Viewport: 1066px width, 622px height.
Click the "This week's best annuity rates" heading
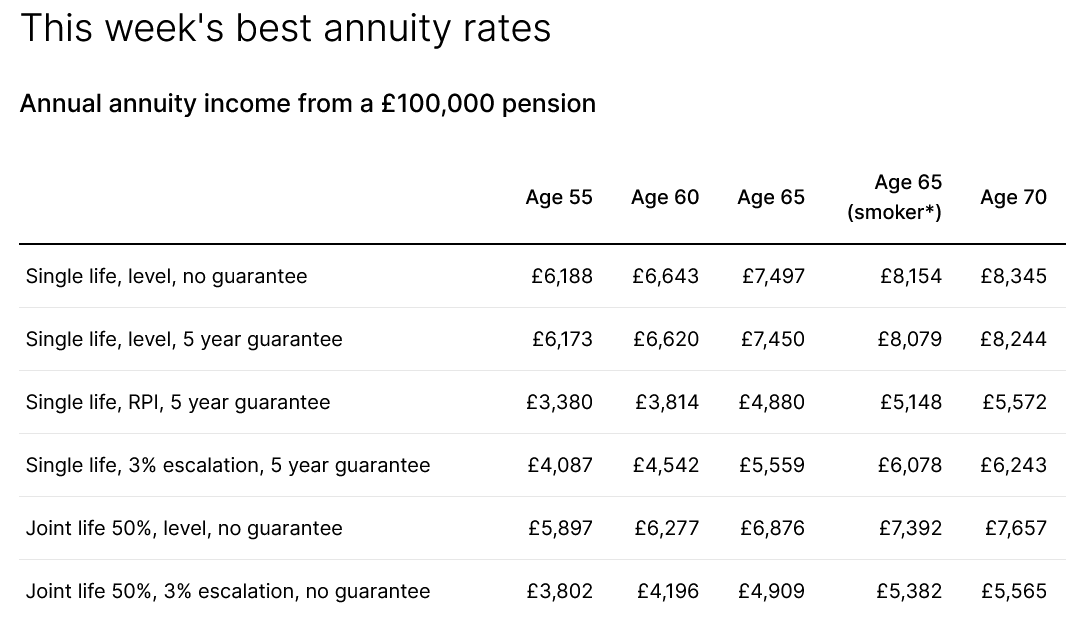[x=285, y=28]
